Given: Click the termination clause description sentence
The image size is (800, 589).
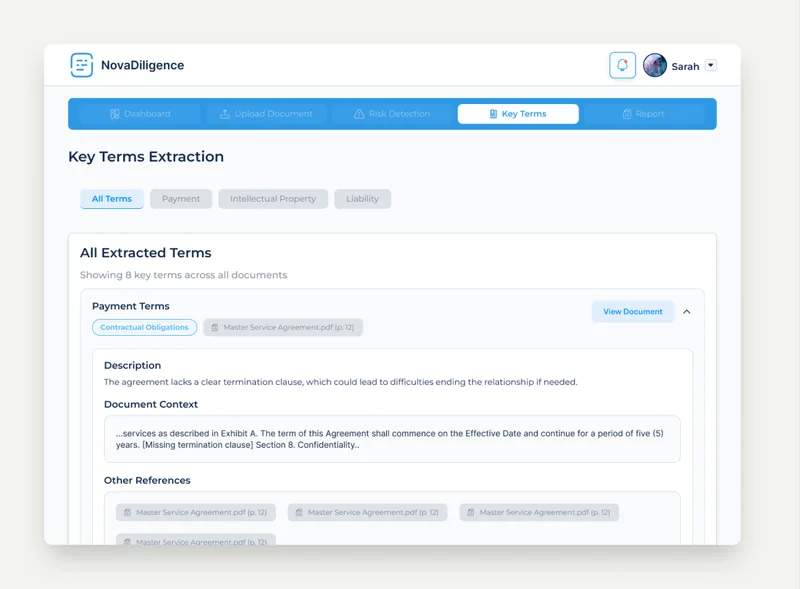Looking at the screenshot, I should click(x=340, y=382).
